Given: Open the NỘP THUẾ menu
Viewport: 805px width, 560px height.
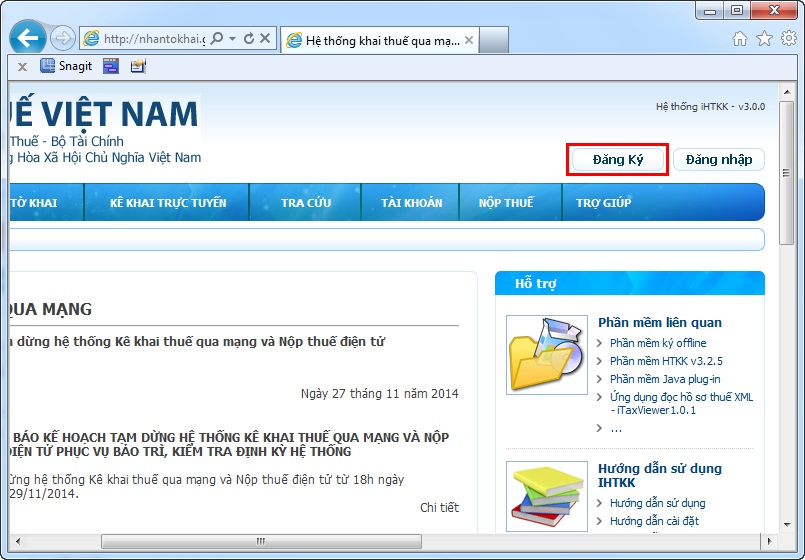Looking at the screenshot, I should [506, 203].
